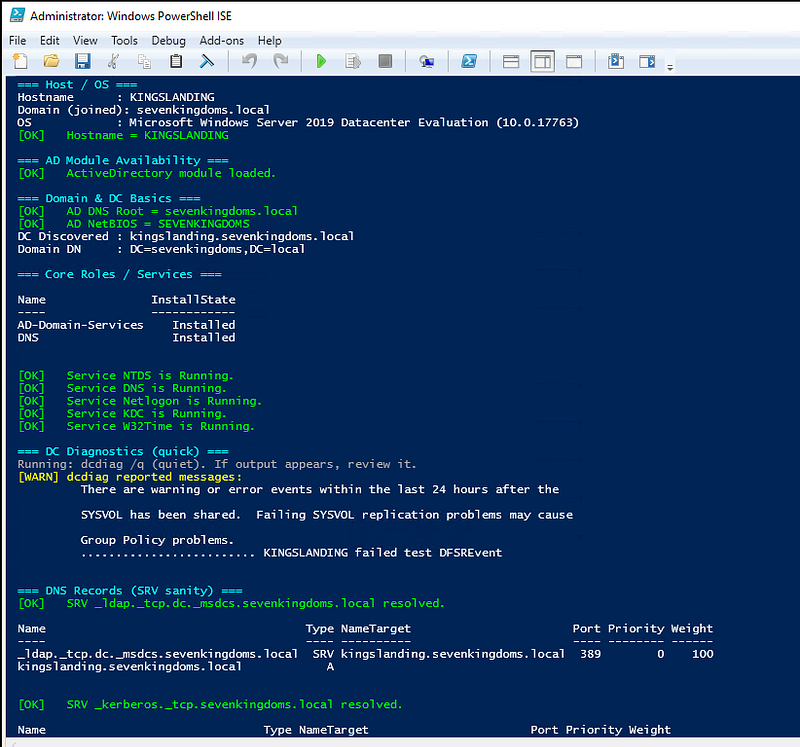The width and height of the screenshot is (800, 747).
Task: Click 'AD DNS Root = sevenkingdoms.local' line
Action: (158, 211)
